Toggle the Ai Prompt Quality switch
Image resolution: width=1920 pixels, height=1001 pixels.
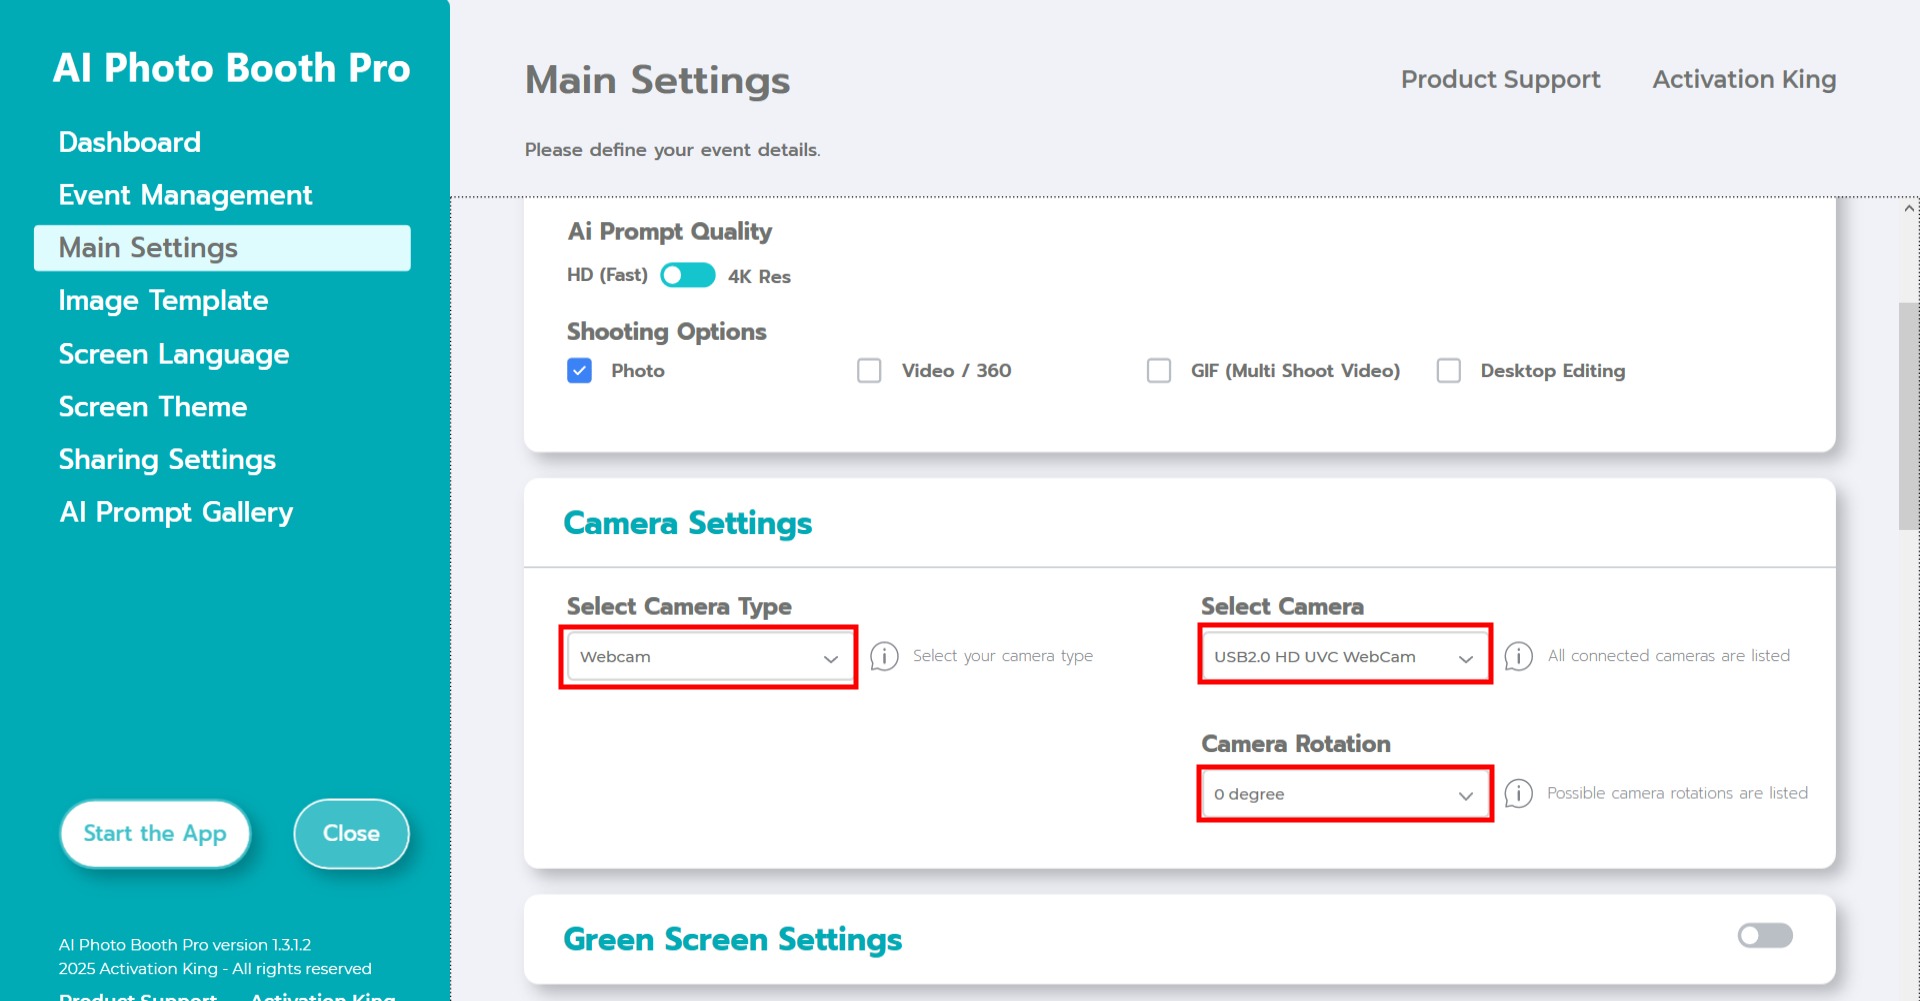pyautogui.click(x=688, y=275)
